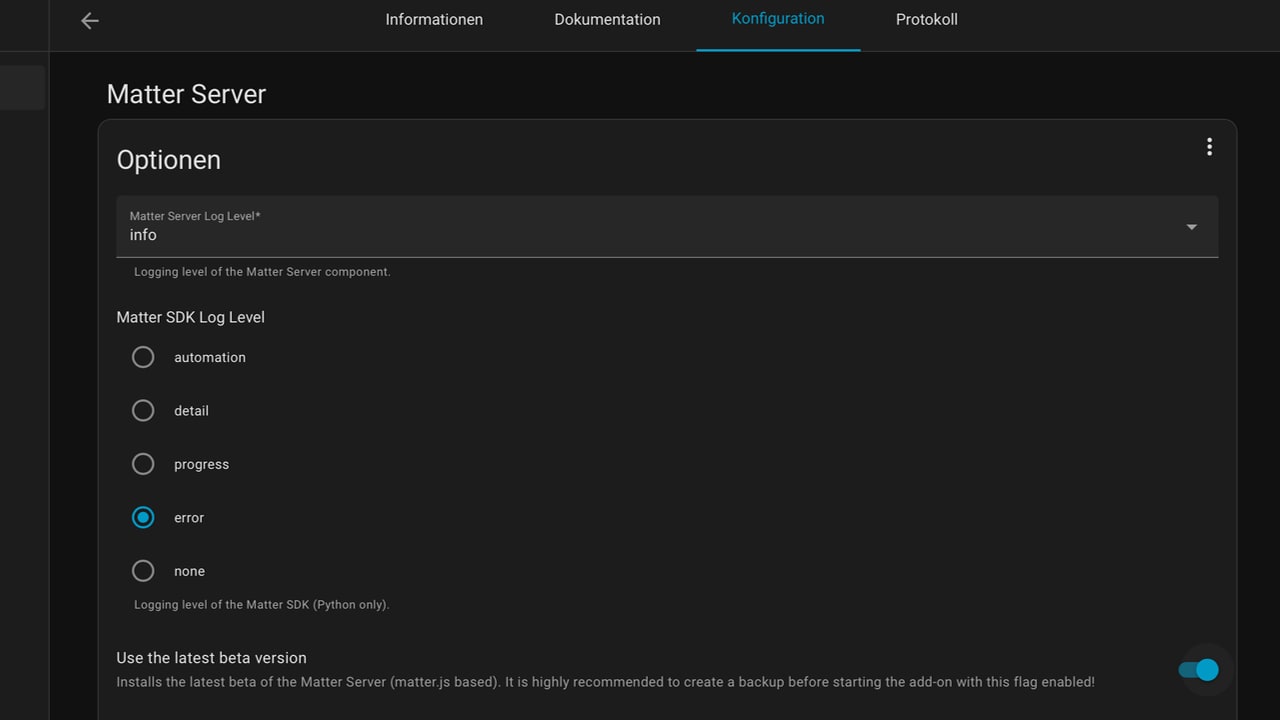1280x720 pixels.
Task: Click the 'Use the latest beta version' label
Action: click(211, 658)
